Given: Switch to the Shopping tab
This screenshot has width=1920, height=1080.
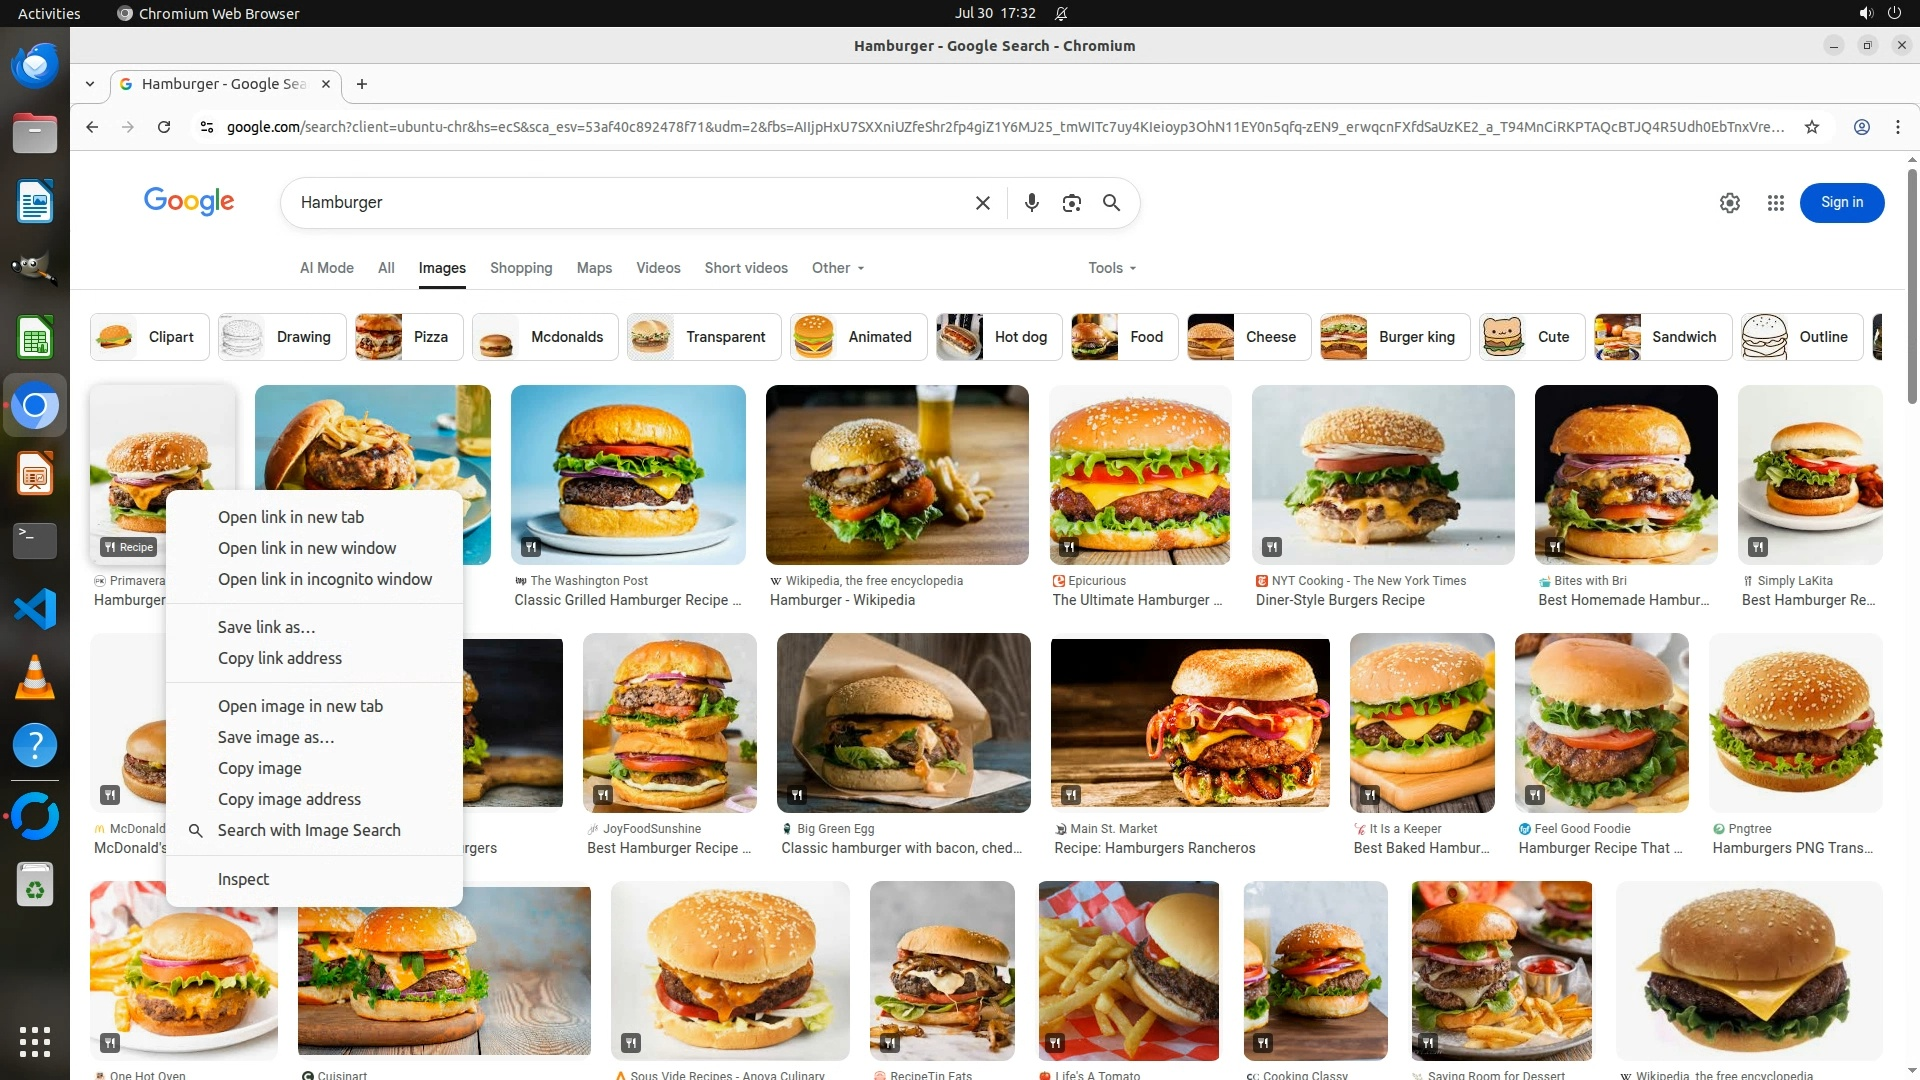Looking at the screenshot, I should click(520, 268).
